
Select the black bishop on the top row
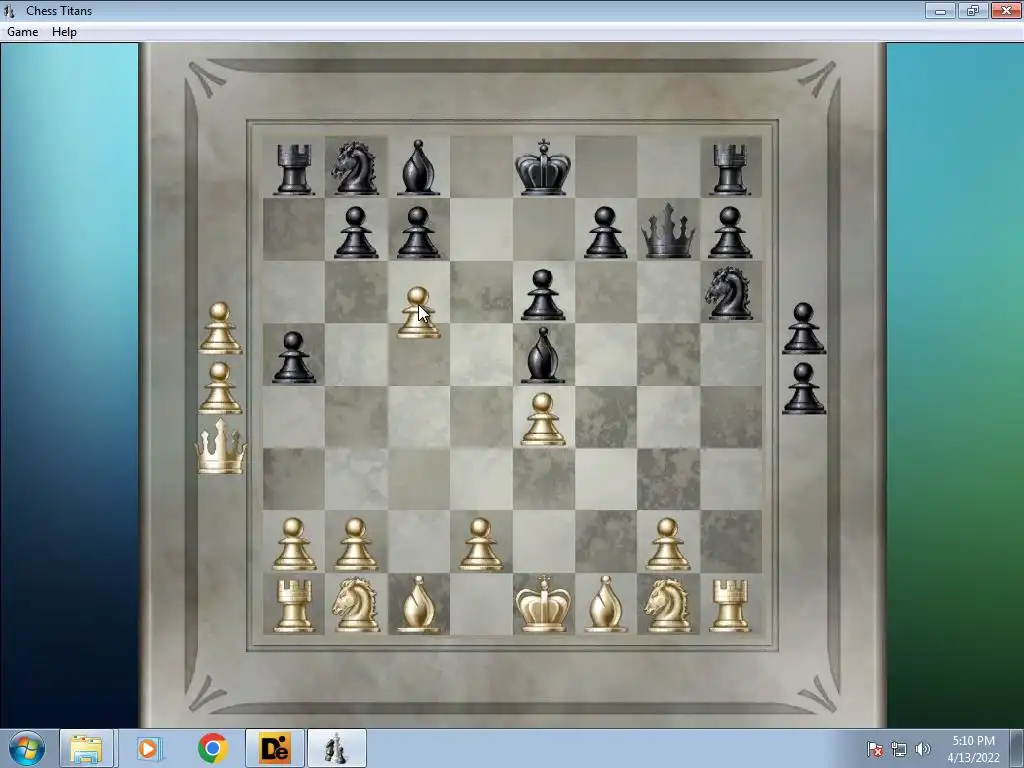[x=418, y=168]
